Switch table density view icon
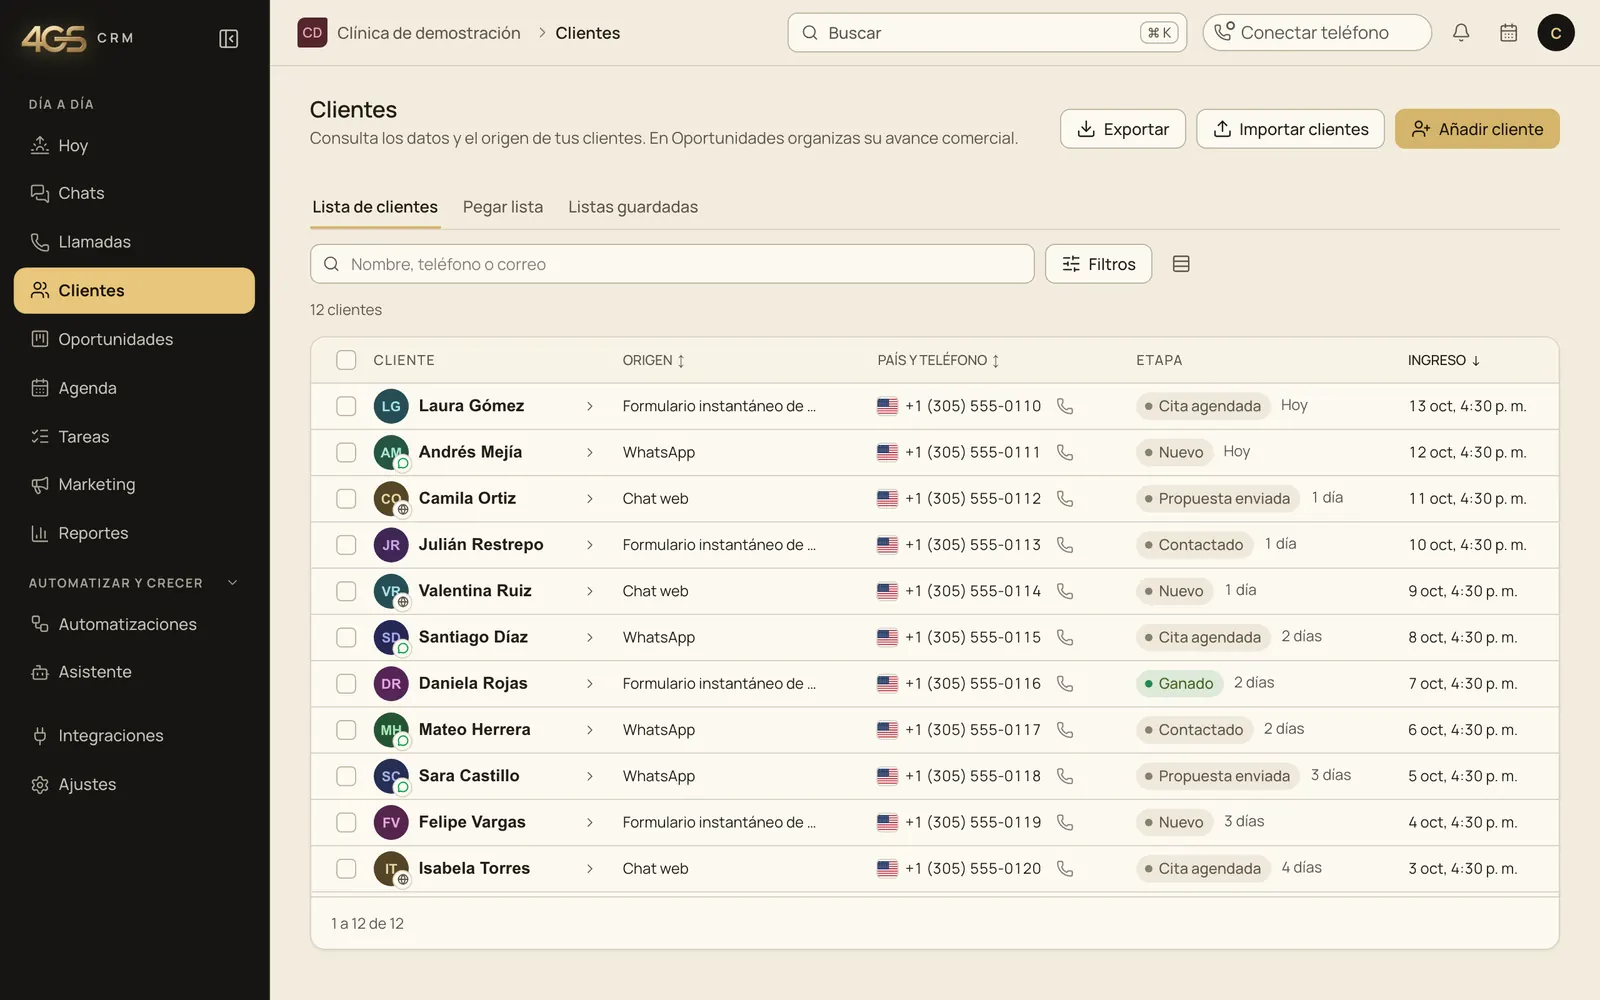The width and height of the screenshot is (1600, 1000). pos(1181,264)
